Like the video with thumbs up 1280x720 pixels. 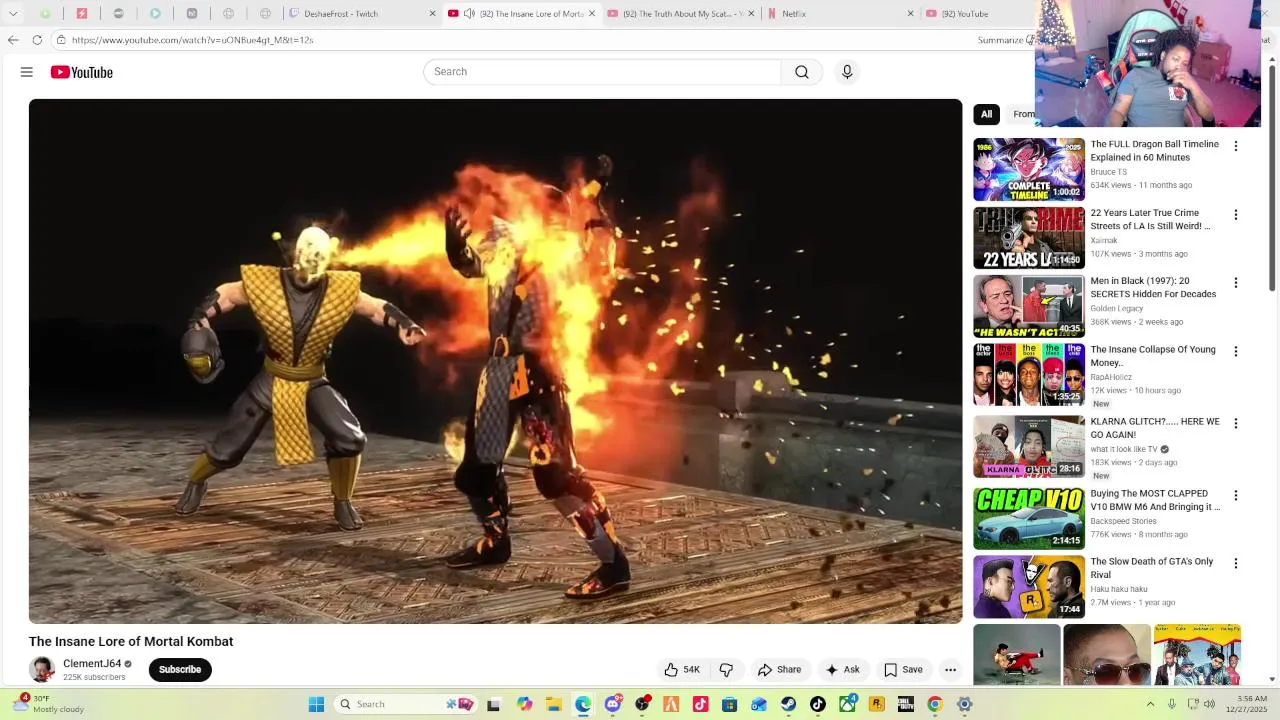click(682, 670)
